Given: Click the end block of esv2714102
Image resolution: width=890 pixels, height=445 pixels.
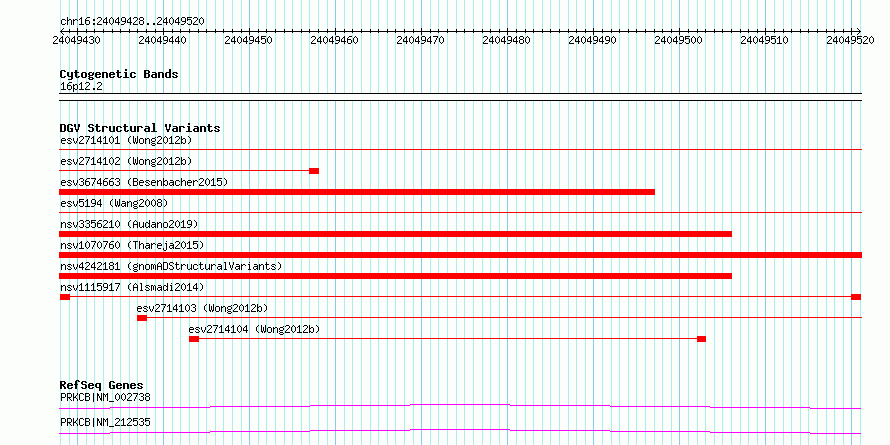Looking at the screenshot, I should pyautogui.click(x=314, y=171).
